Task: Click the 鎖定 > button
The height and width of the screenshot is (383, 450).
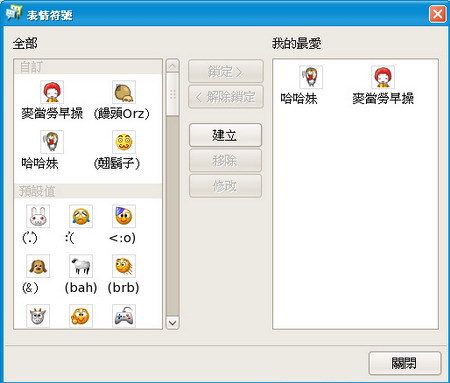Action: coord(226,71)
